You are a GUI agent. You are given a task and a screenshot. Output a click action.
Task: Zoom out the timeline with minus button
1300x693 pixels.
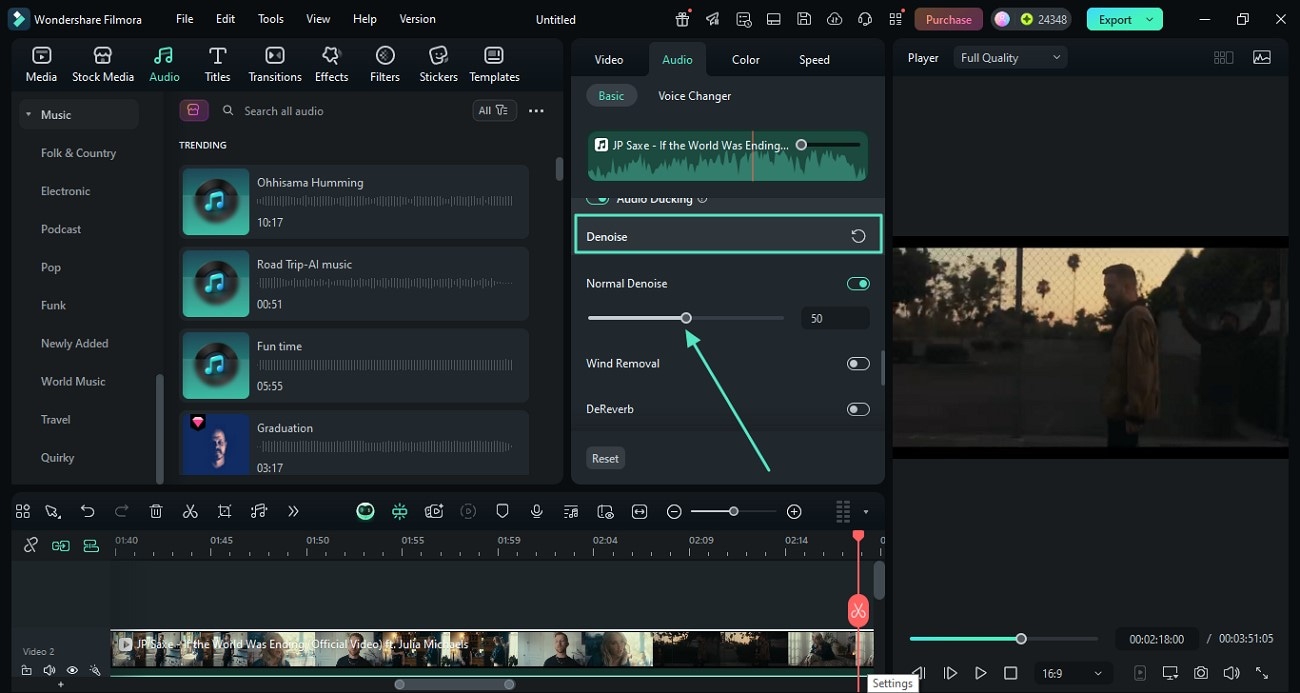coord(674,511)
